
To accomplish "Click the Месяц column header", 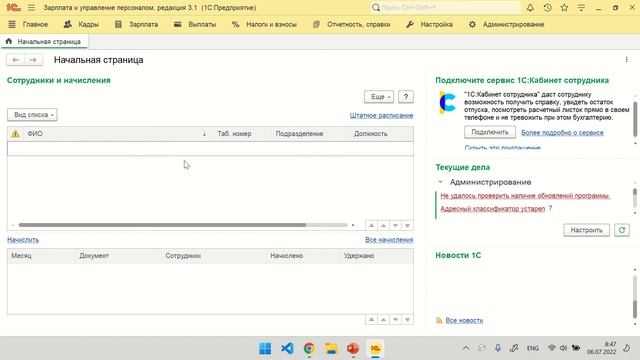I will pyautogui.click(x=21, y=256).
